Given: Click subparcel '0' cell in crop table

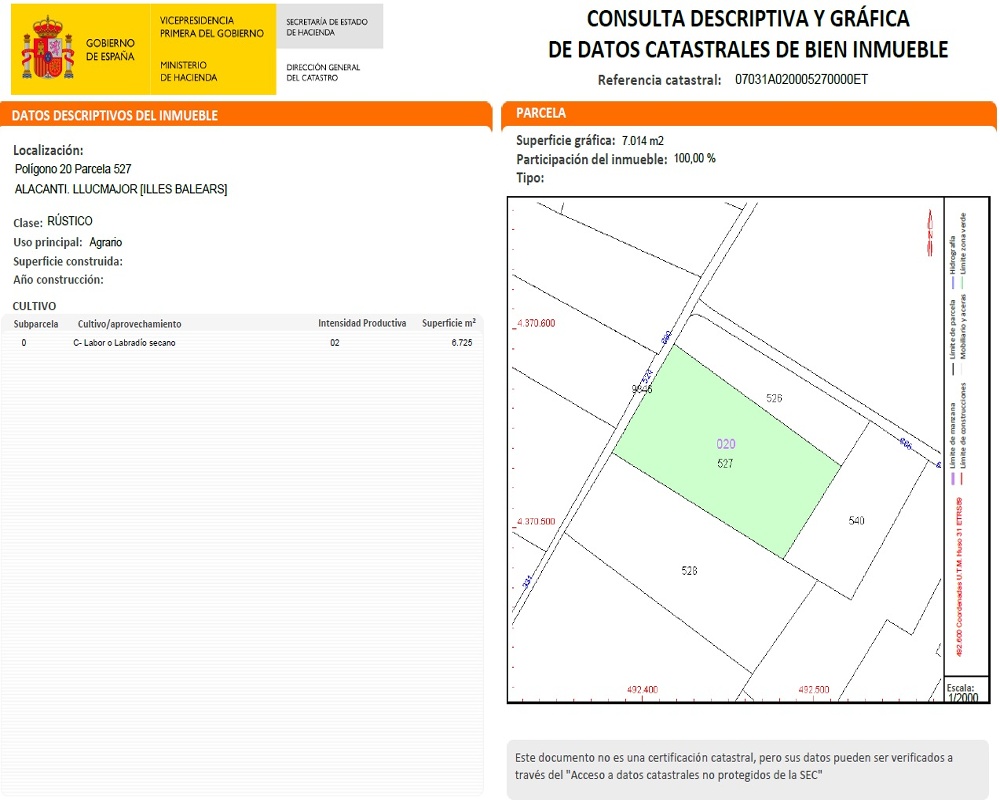Looking at the screenshot, I should 24,343.
